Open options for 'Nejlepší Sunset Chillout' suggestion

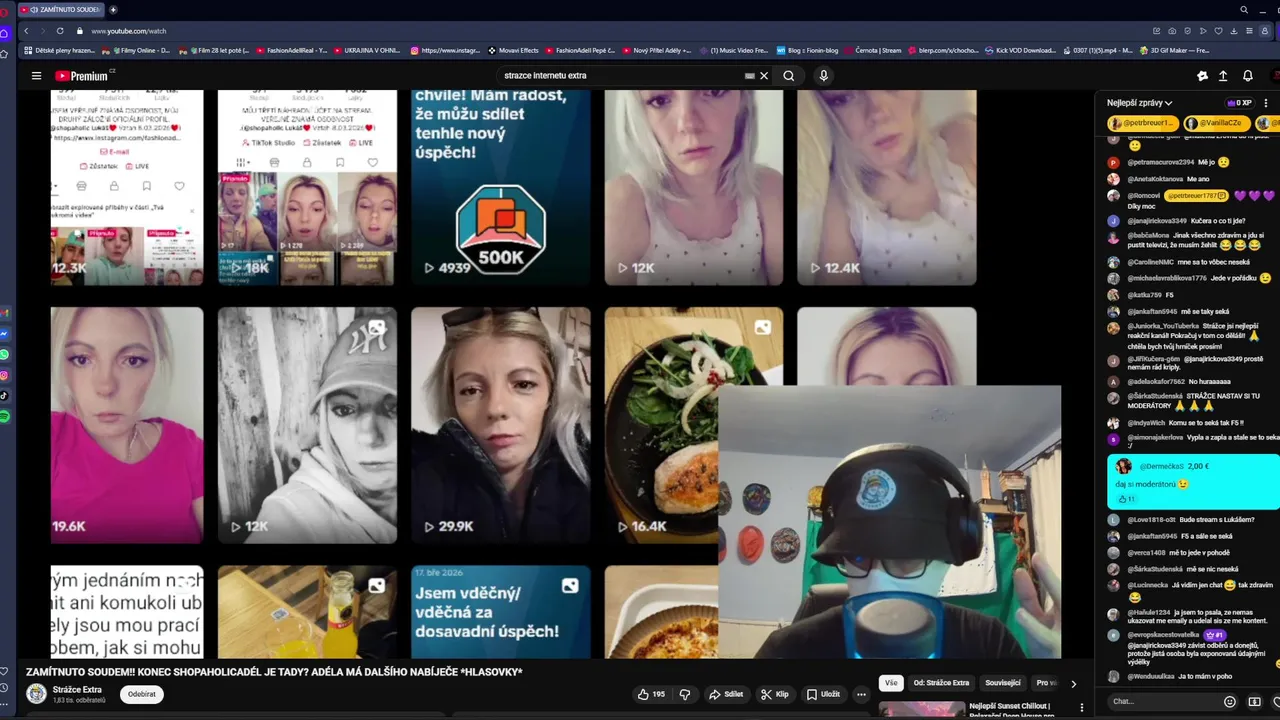coord(1081,708)
